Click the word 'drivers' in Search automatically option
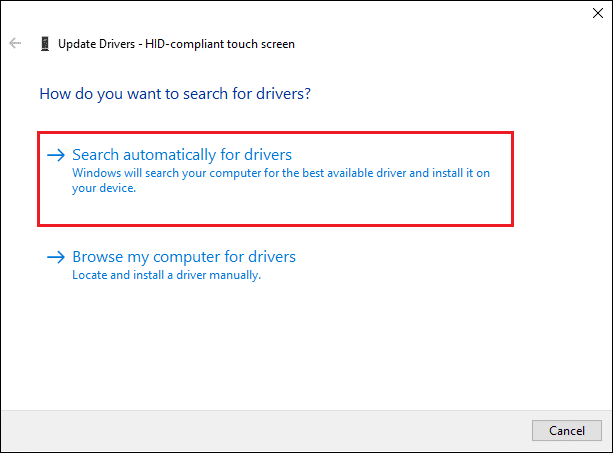 pyautogui.click(x=266, y=155)
